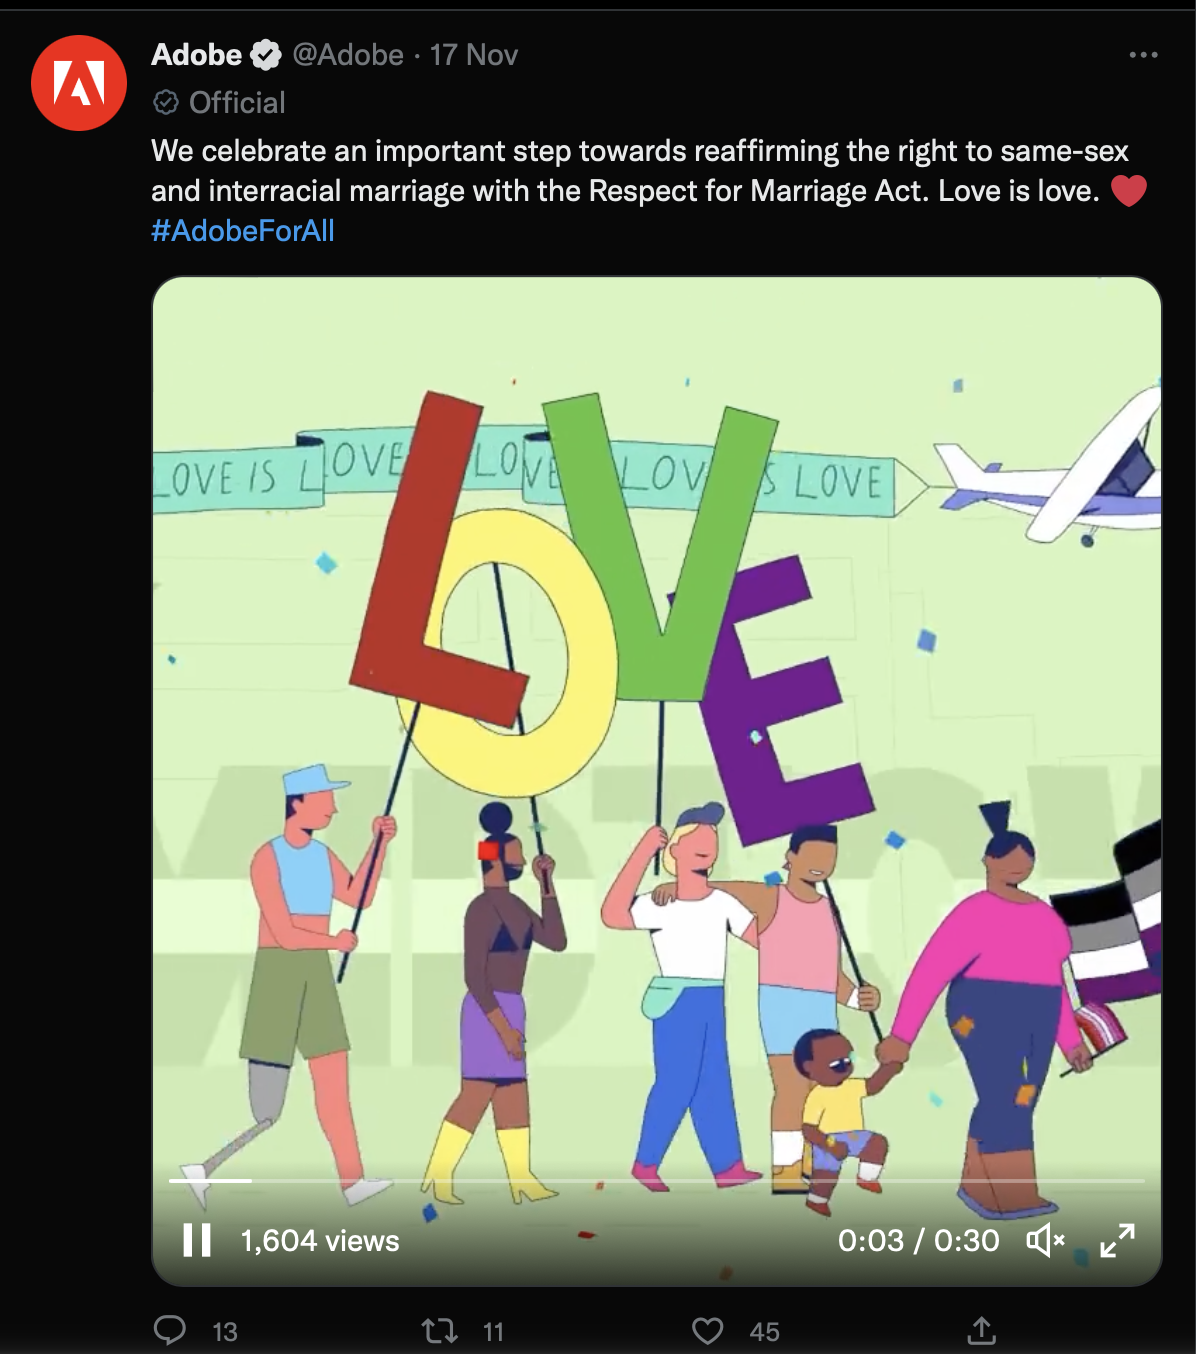Viewport: 1196px width, 1354px height.
Task: Pause the video playback
Action: pyautogui.click(x=197, y=1240)
